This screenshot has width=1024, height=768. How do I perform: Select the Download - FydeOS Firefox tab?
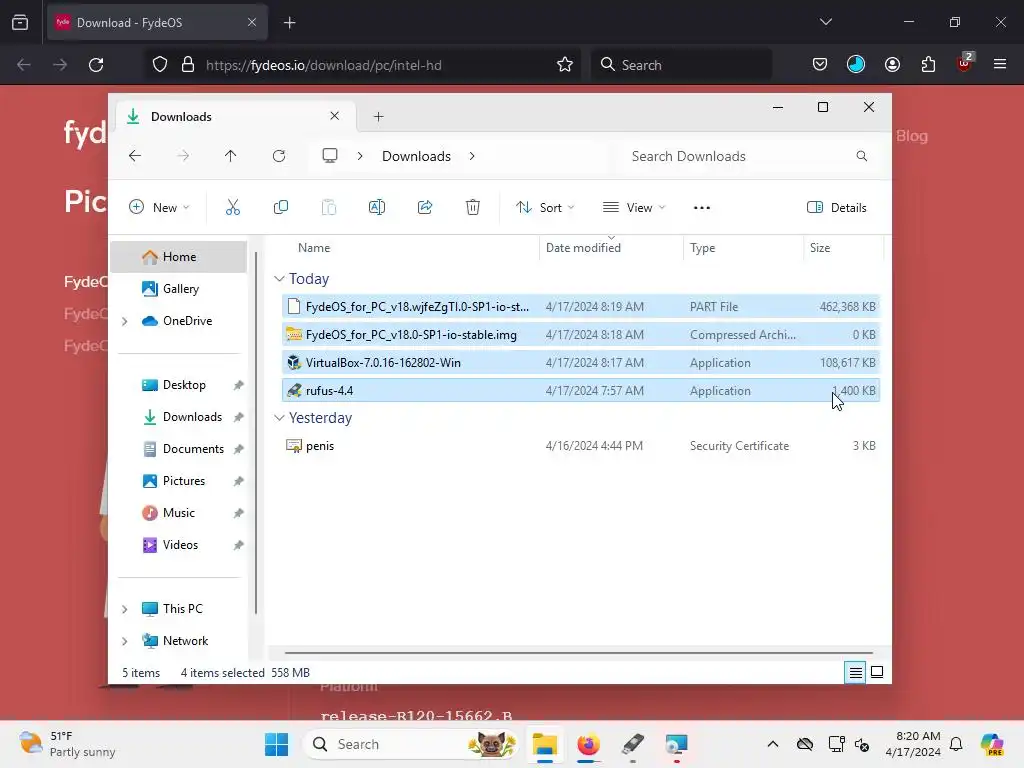coord(157,23)
